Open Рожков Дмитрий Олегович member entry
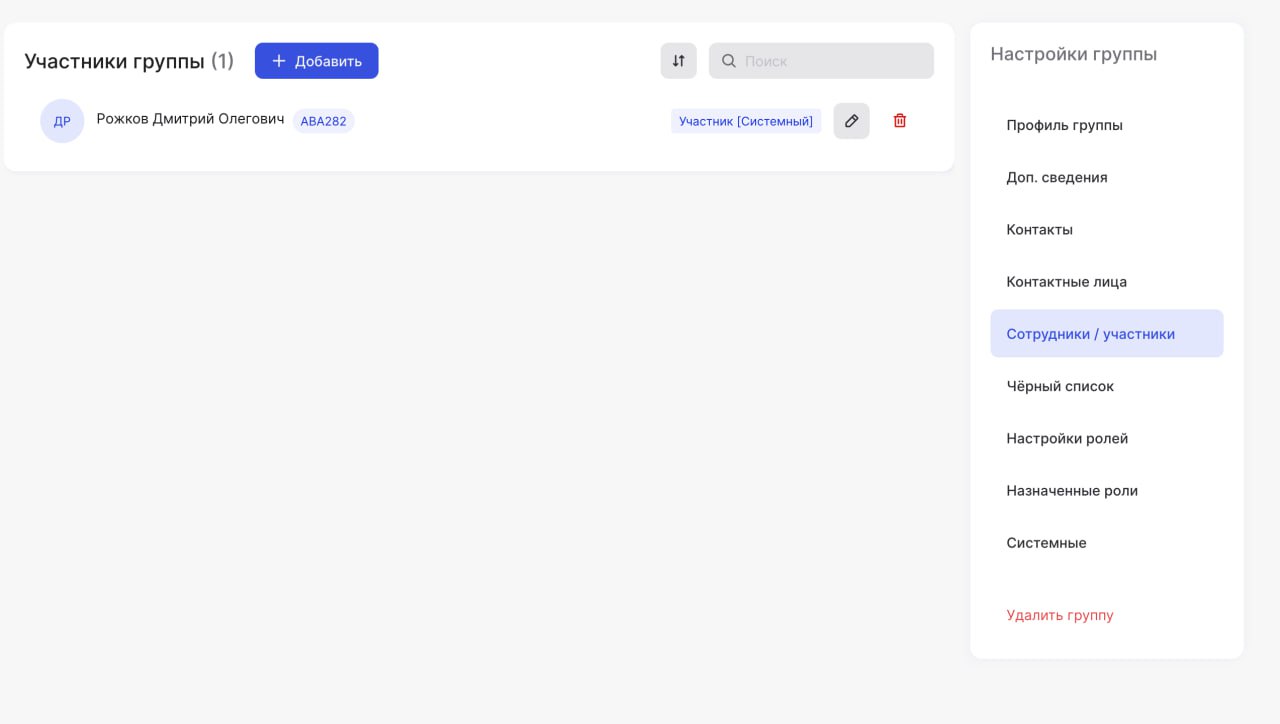This screenshot has width=1280, height=724. (x=190, y=119)
